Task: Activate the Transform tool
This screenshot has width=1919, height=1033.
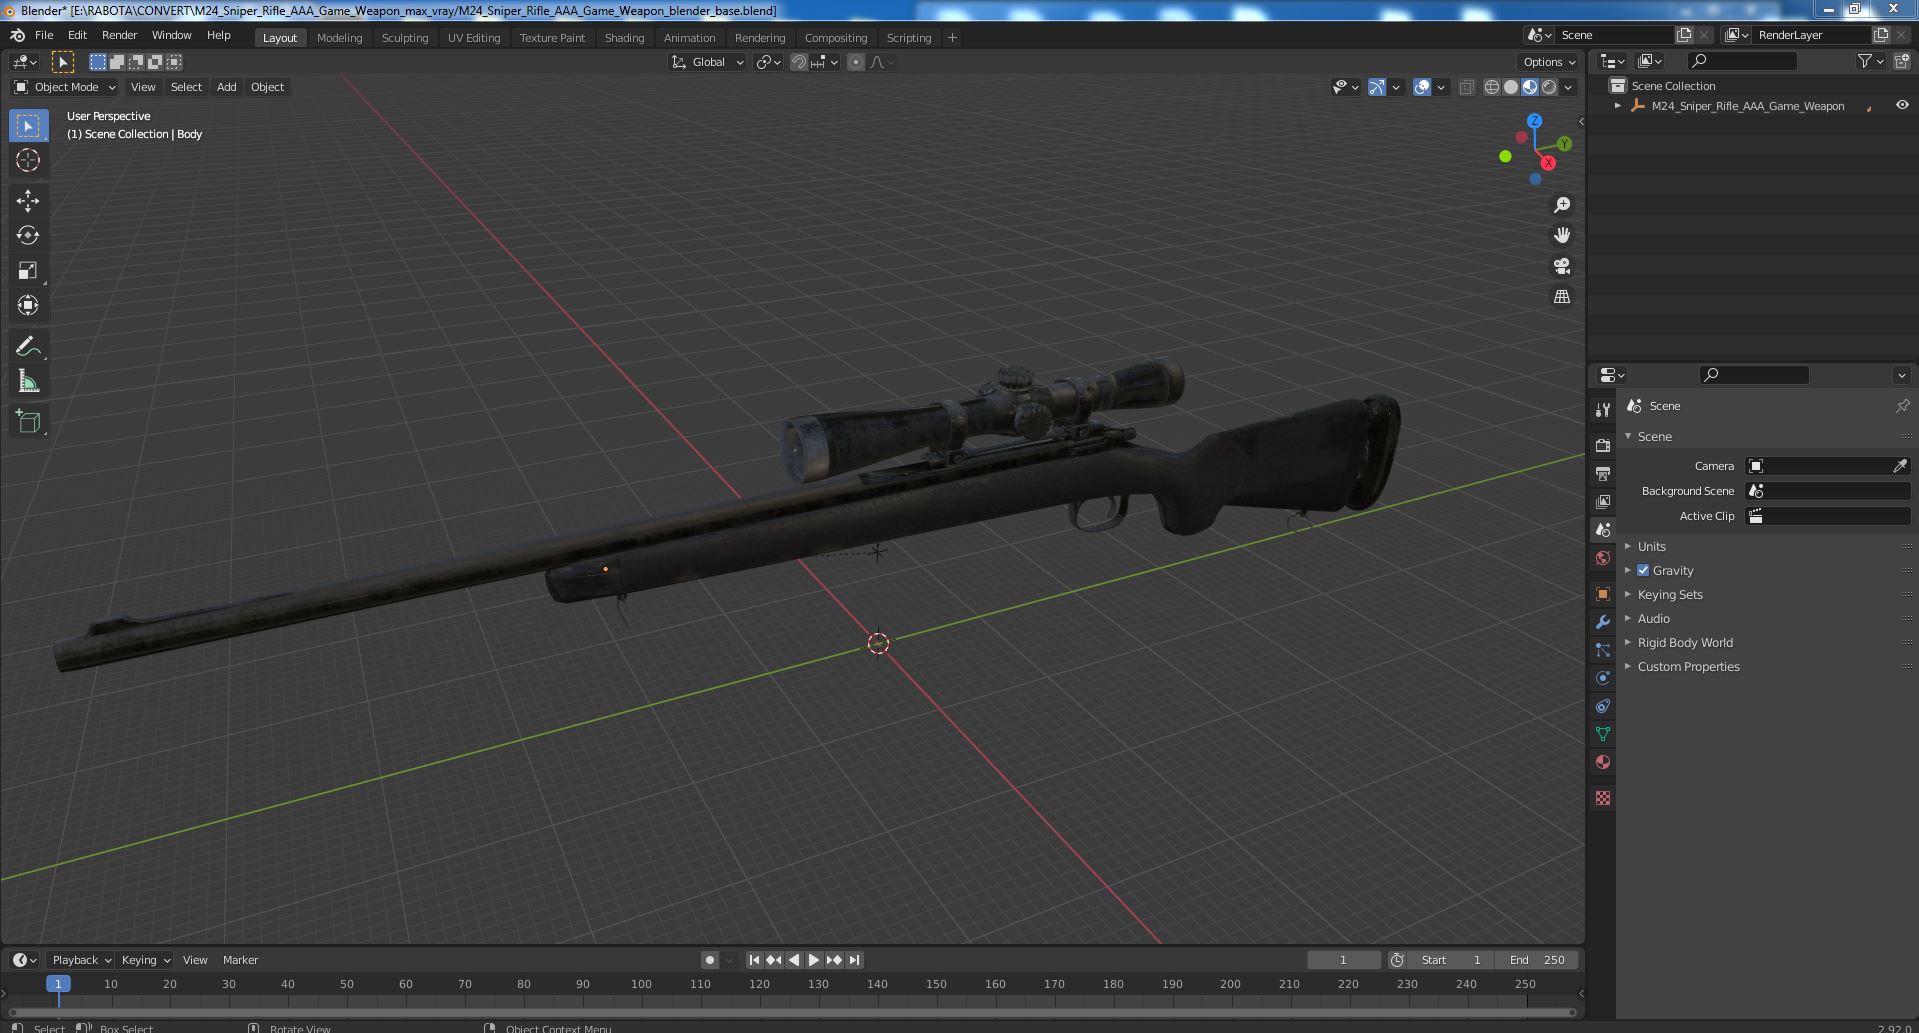Action: (x=28, y=305)
